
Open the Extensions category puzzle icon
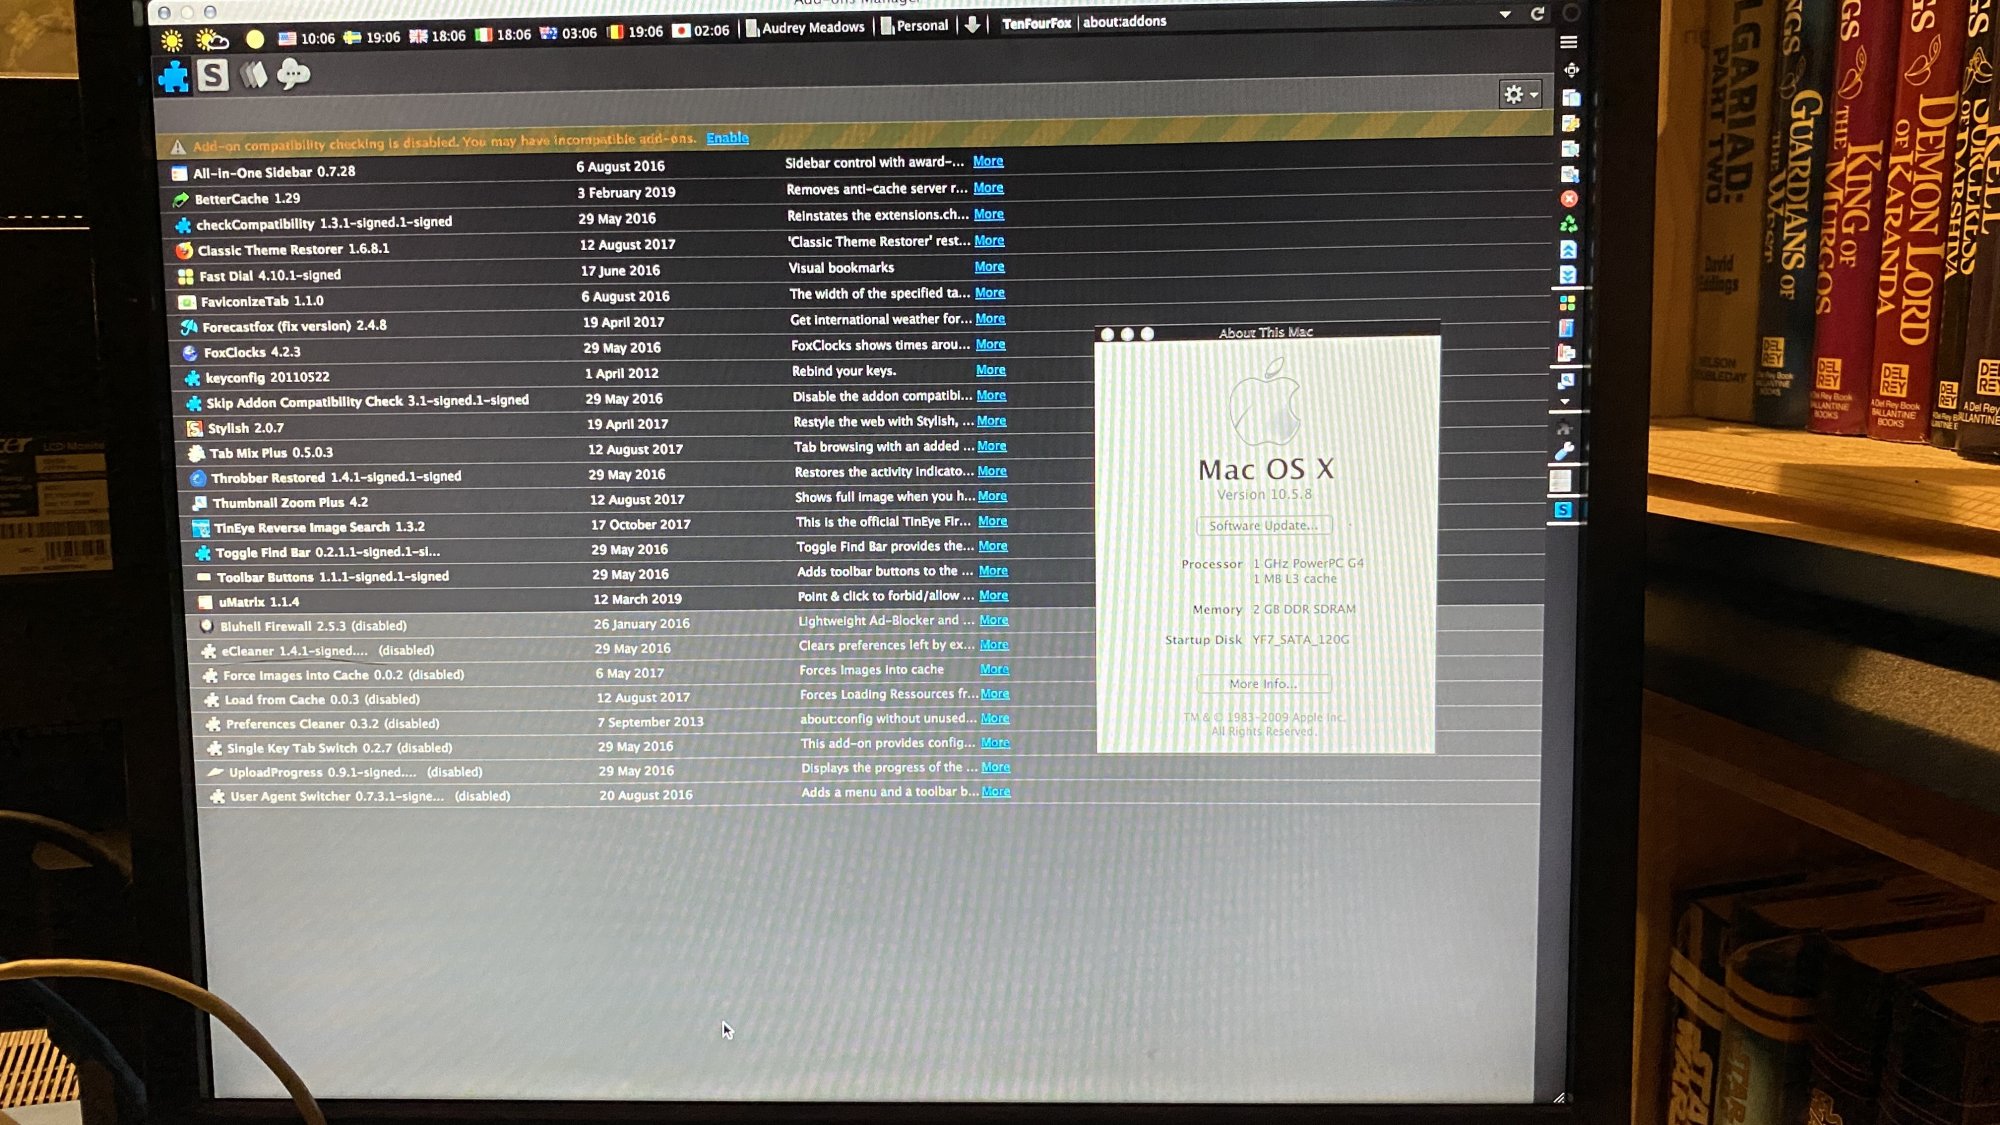point(173,76)
